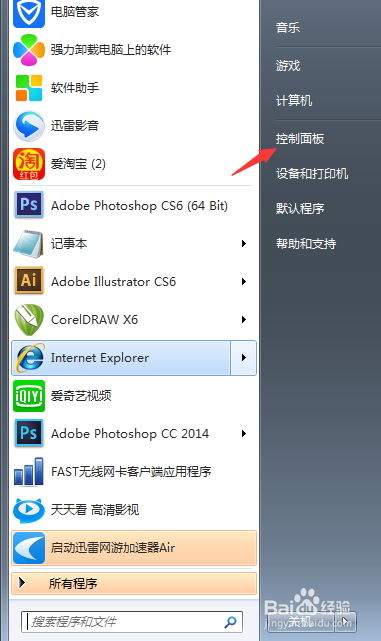Viewport: 381px width, 641px height.
Task: Click the 所有程序 label
Action: (73, 583)
